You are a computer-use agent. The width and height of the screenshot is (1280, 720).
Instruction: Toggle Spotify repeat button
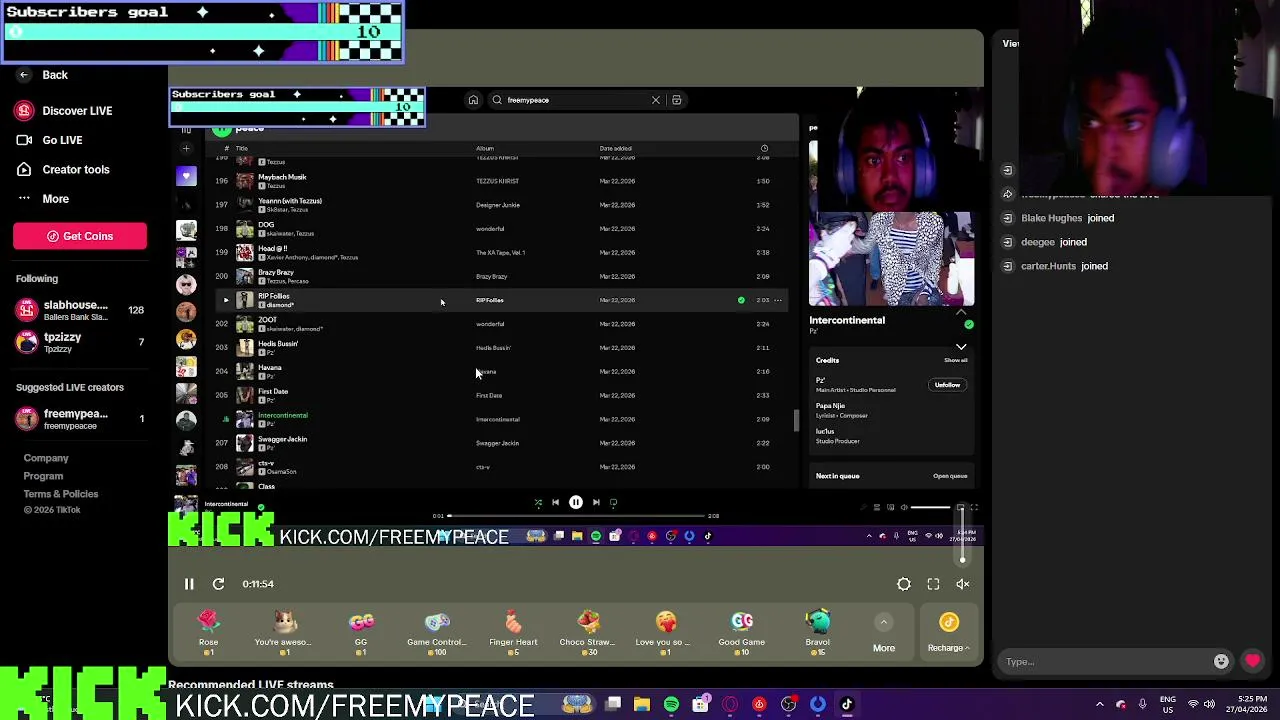pyautogui.click(x=614, y=503)
